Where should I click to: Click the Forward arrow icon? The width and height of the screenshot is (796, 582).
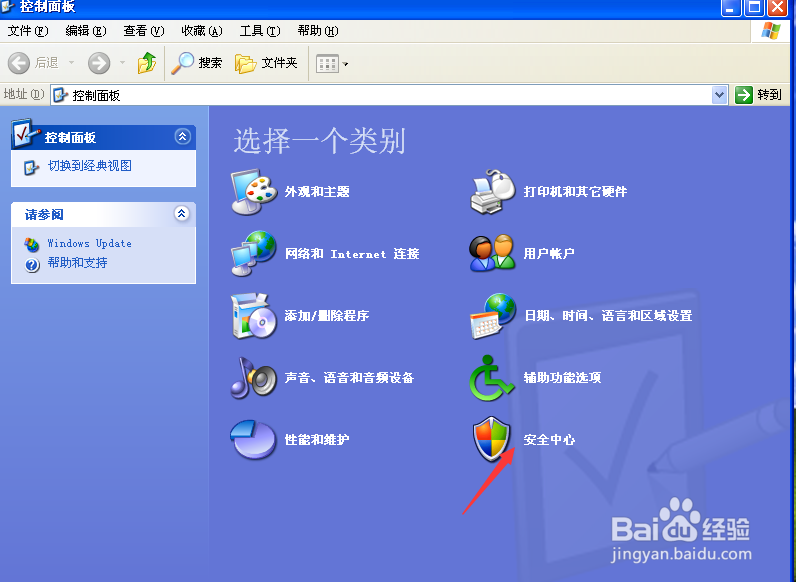99,63
